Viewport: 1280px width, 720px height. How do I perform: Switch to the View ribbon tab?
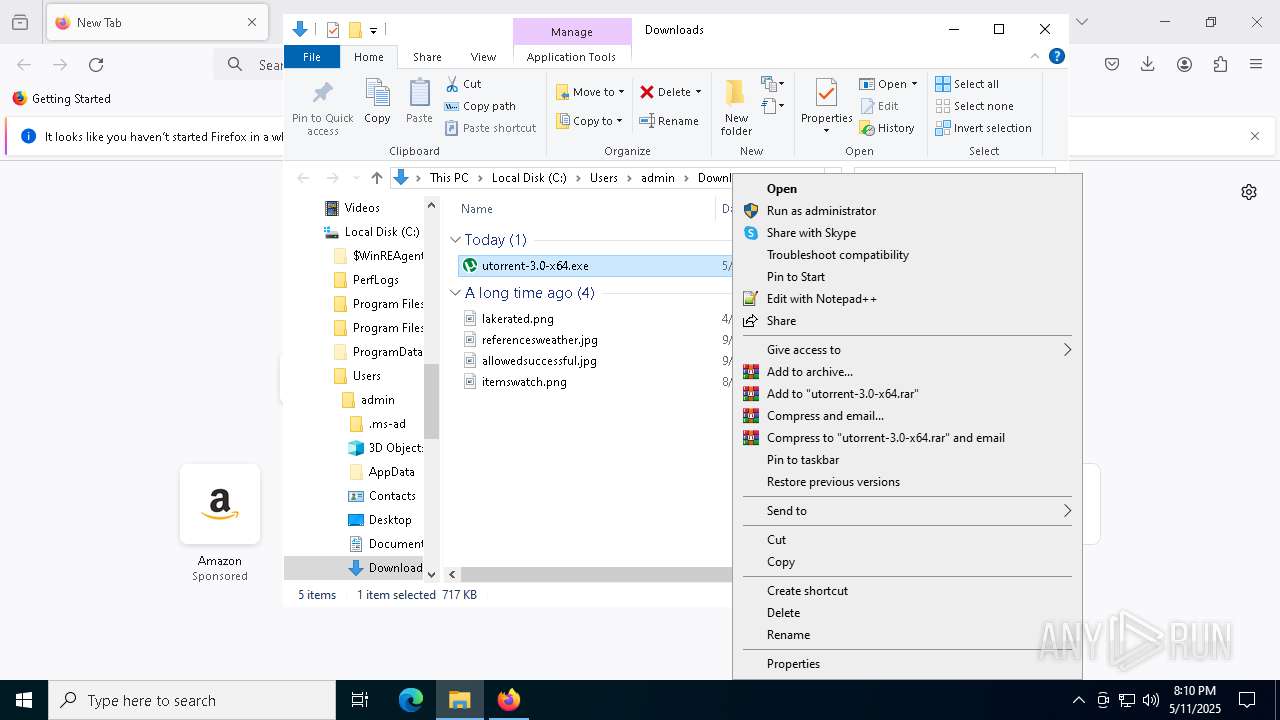point(483,57)
